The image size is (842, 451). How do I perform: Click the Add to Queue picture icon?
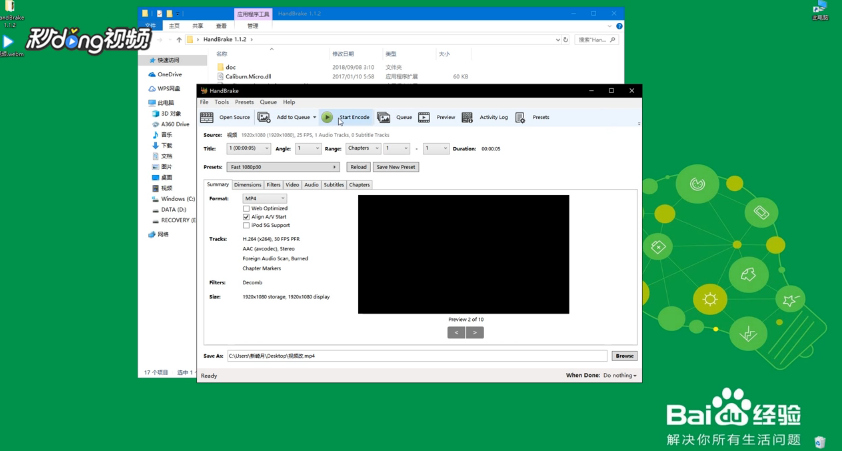click(x=264, y=117)
